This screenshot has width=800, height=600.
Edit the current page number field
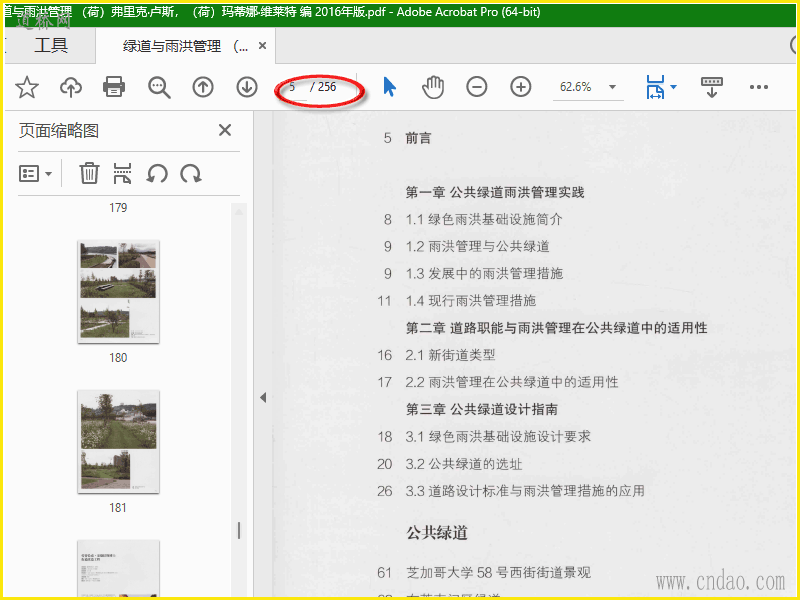click(294, 87)
